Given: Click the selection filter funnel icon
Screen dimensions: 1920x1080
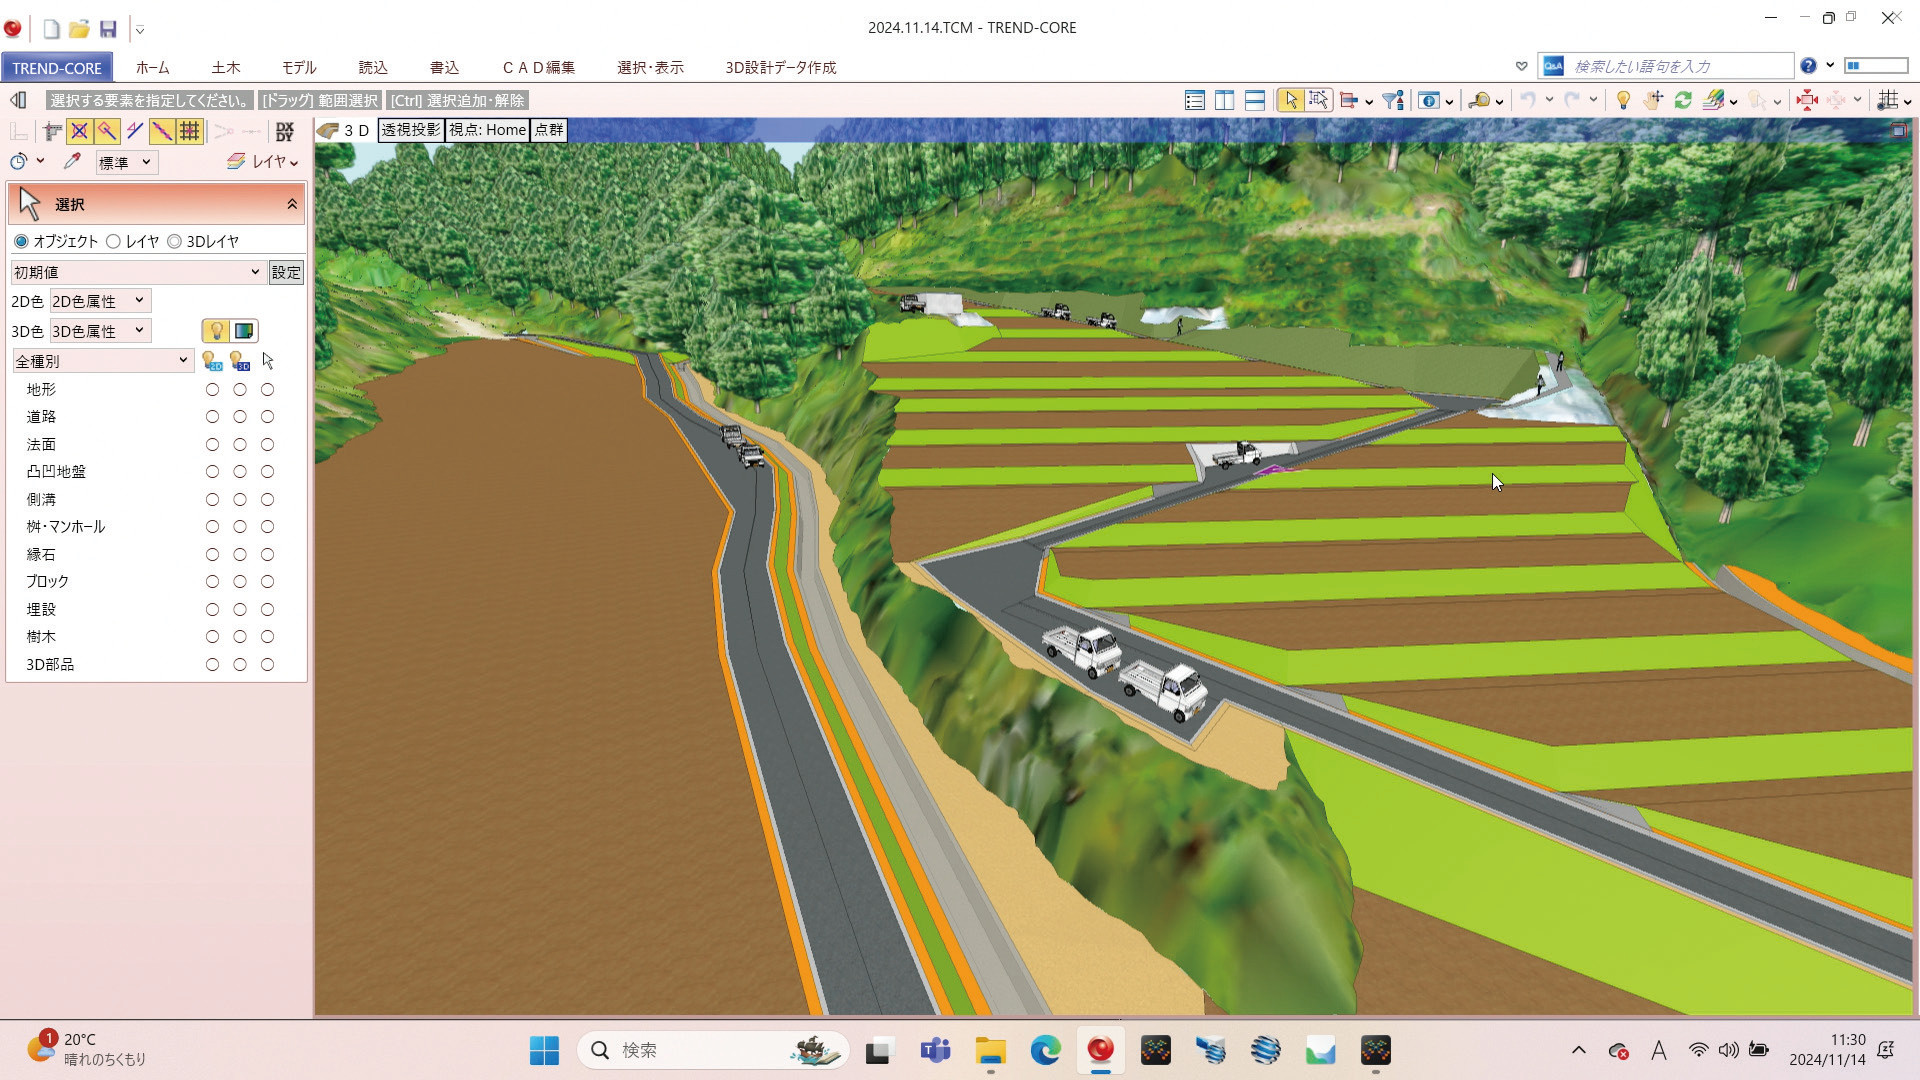Looking at the screenshot, I should point(1392,100).
